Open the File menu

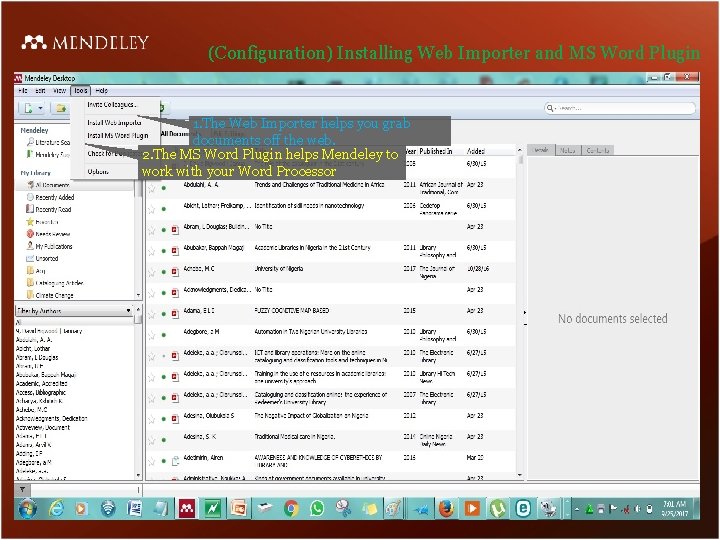pos(23,90)
